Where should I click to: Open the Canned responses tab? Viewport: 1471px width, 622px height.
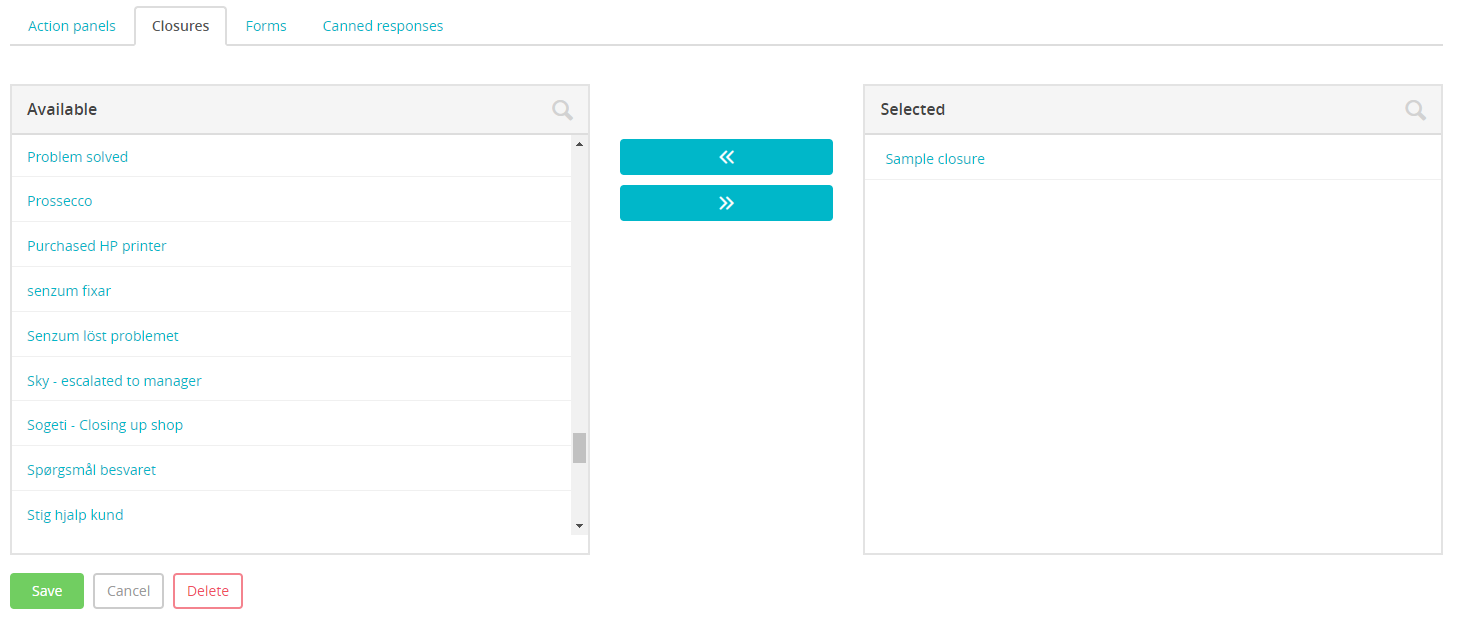click(x=383, y=26)
